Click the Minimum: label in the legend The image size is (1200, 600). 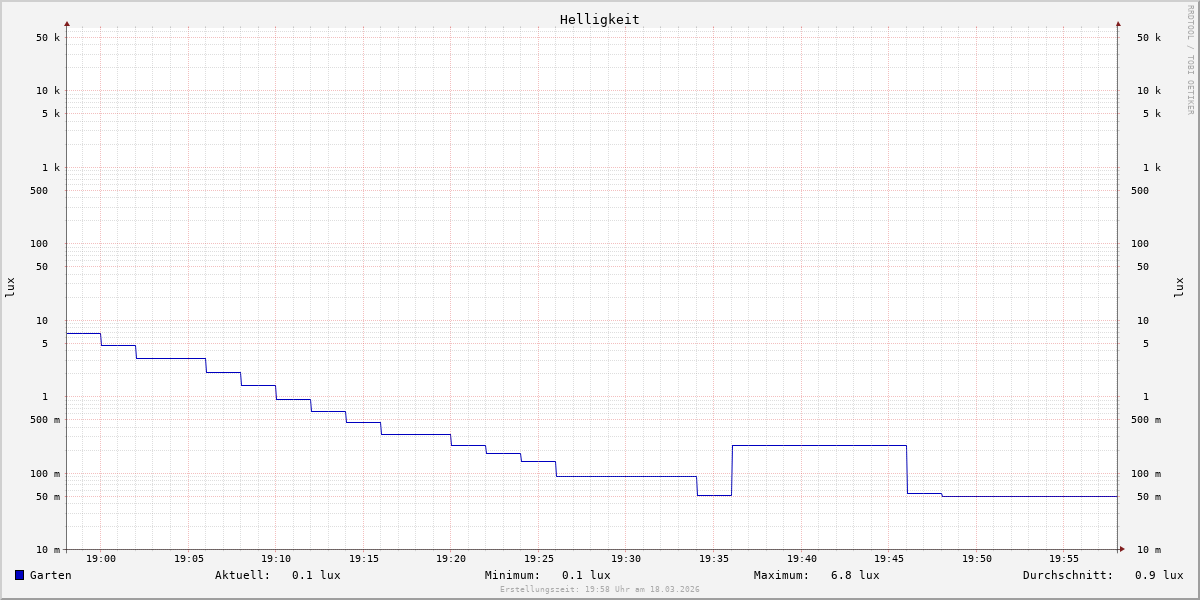click(x=513, y=575)
